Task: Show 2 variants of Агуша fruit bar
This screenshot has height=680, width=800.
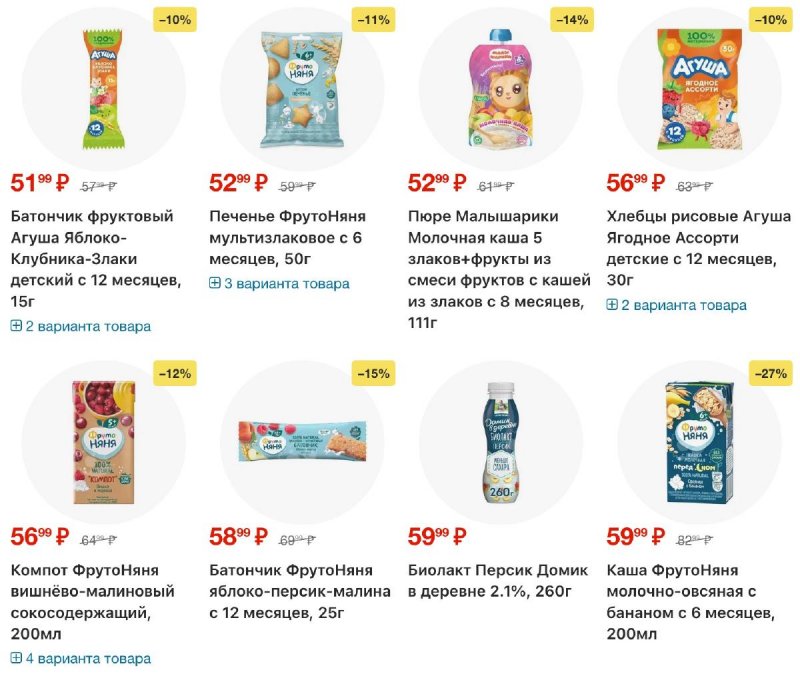Action: coord(88,326)
